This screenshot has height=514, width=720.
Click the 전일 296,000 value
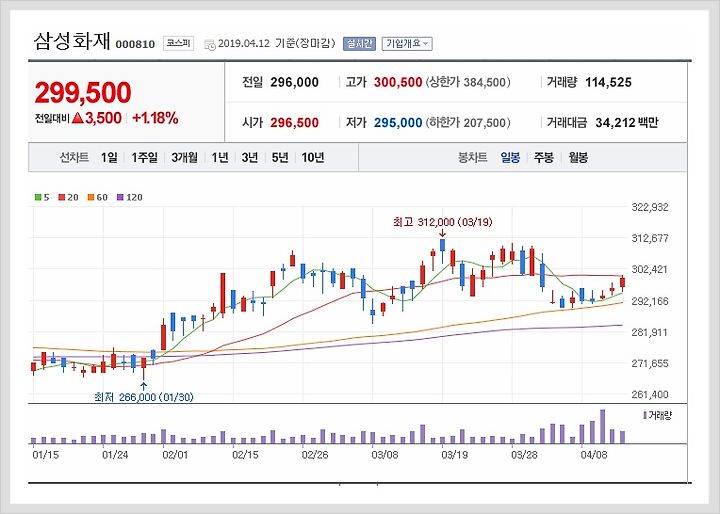294,83
